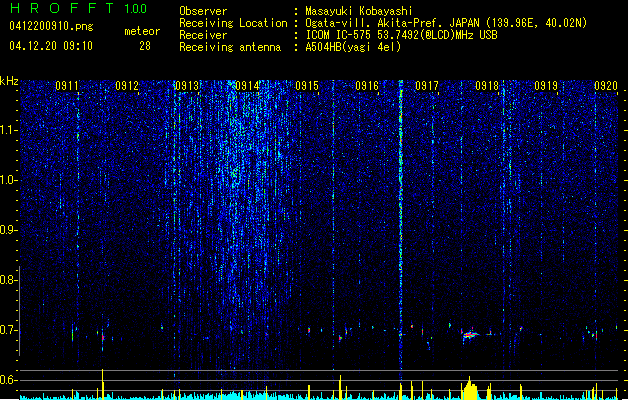Screen dimensions: 629x400
Task: Click the antenna value A504HB(yagi 4el)
Action: (x=353, y=47)
